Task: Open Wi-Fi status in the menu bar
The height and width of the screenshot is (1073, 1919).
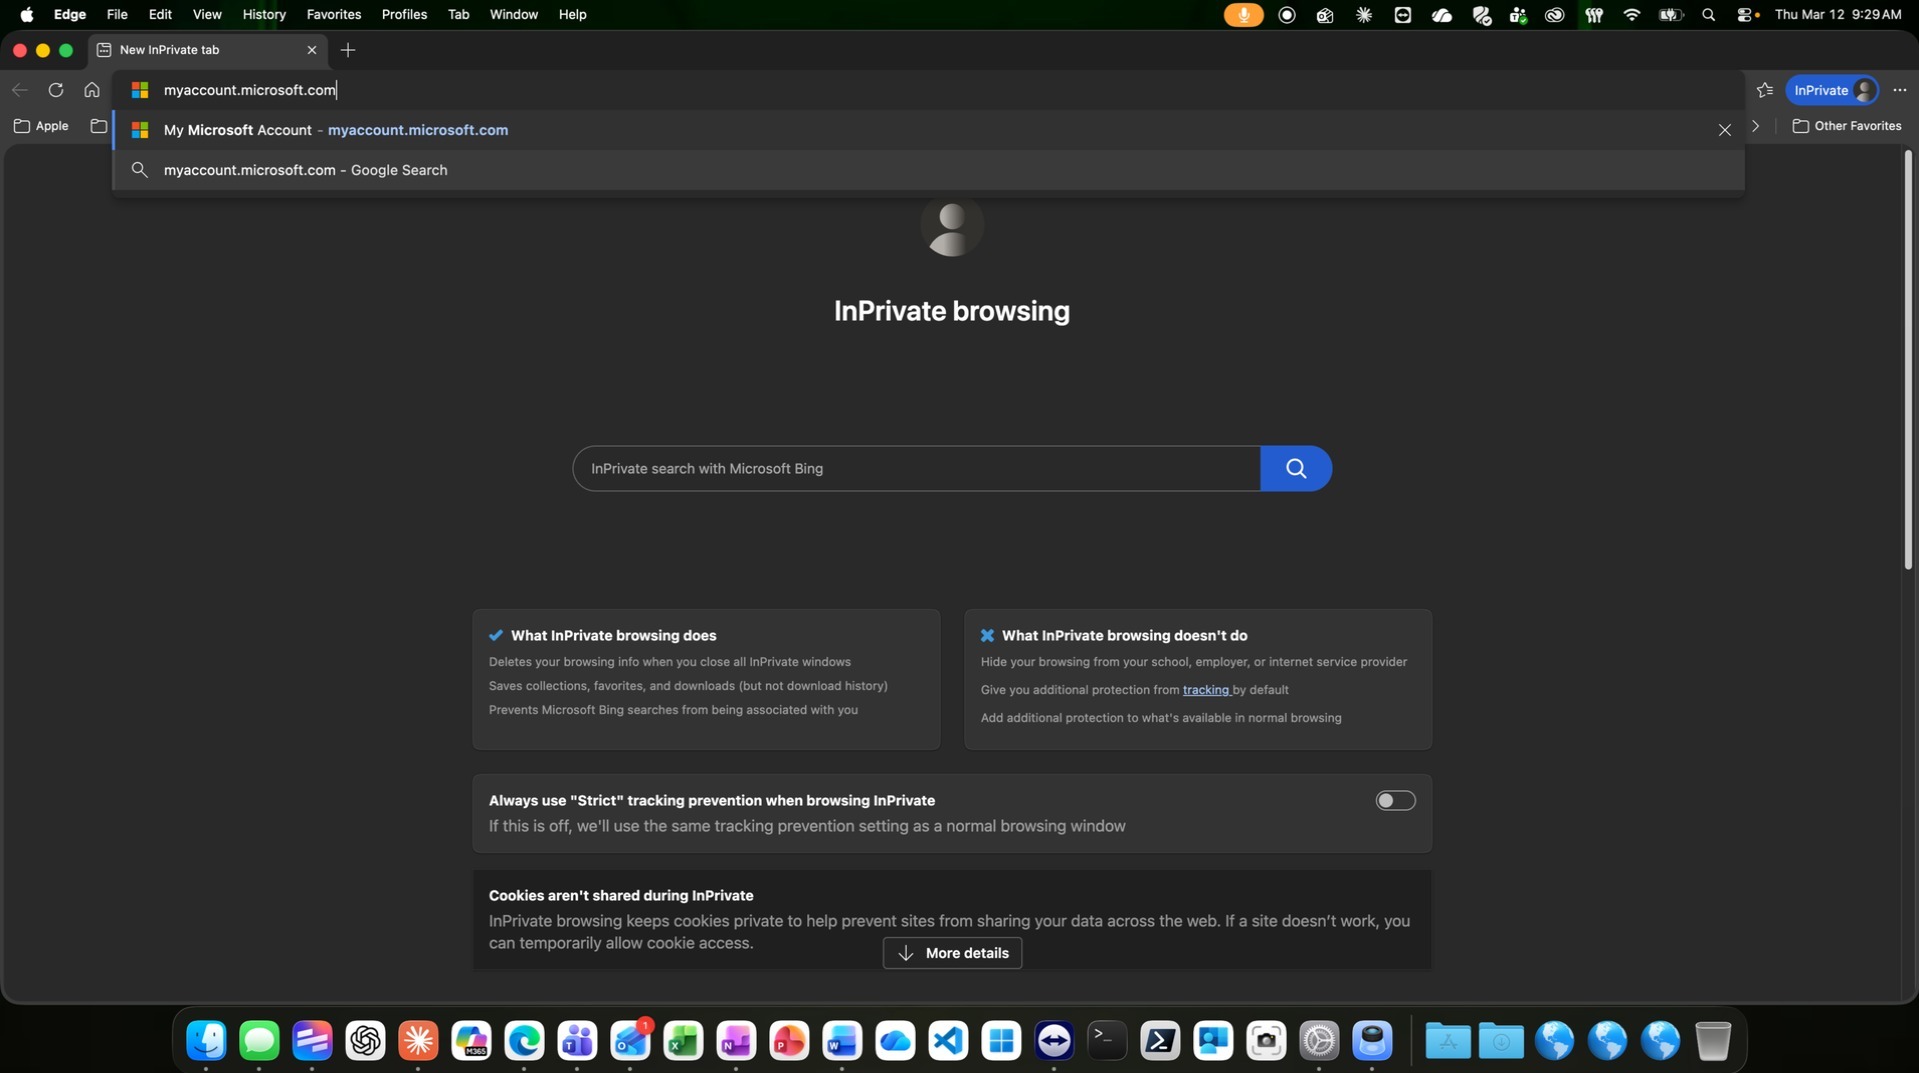Action: [1632, 15]
